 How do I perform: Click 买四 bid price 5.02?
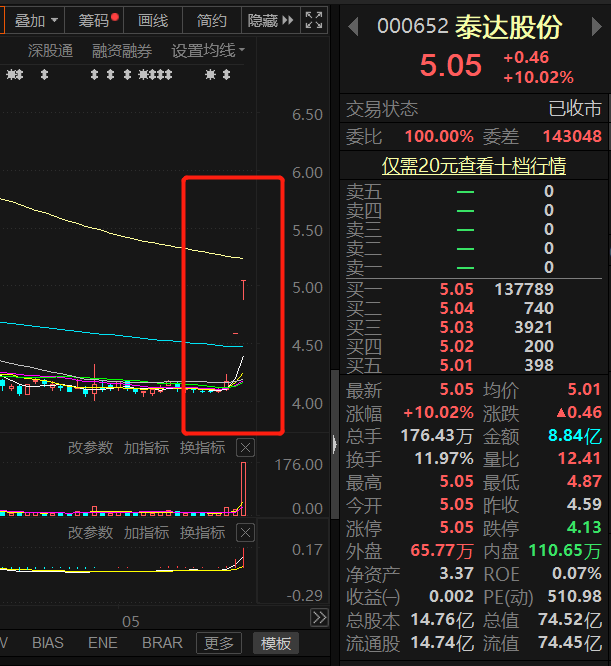[x=456, y=346]
